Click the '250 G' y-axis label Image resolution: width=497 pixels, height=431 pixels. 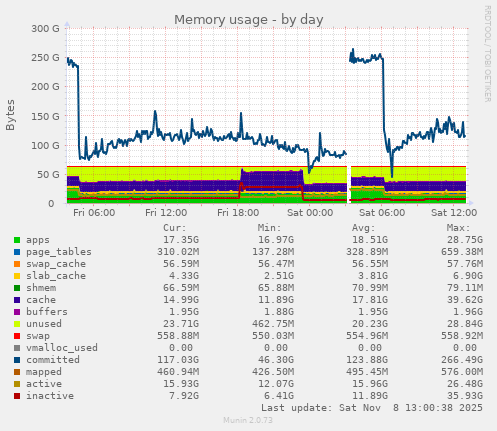45,58
